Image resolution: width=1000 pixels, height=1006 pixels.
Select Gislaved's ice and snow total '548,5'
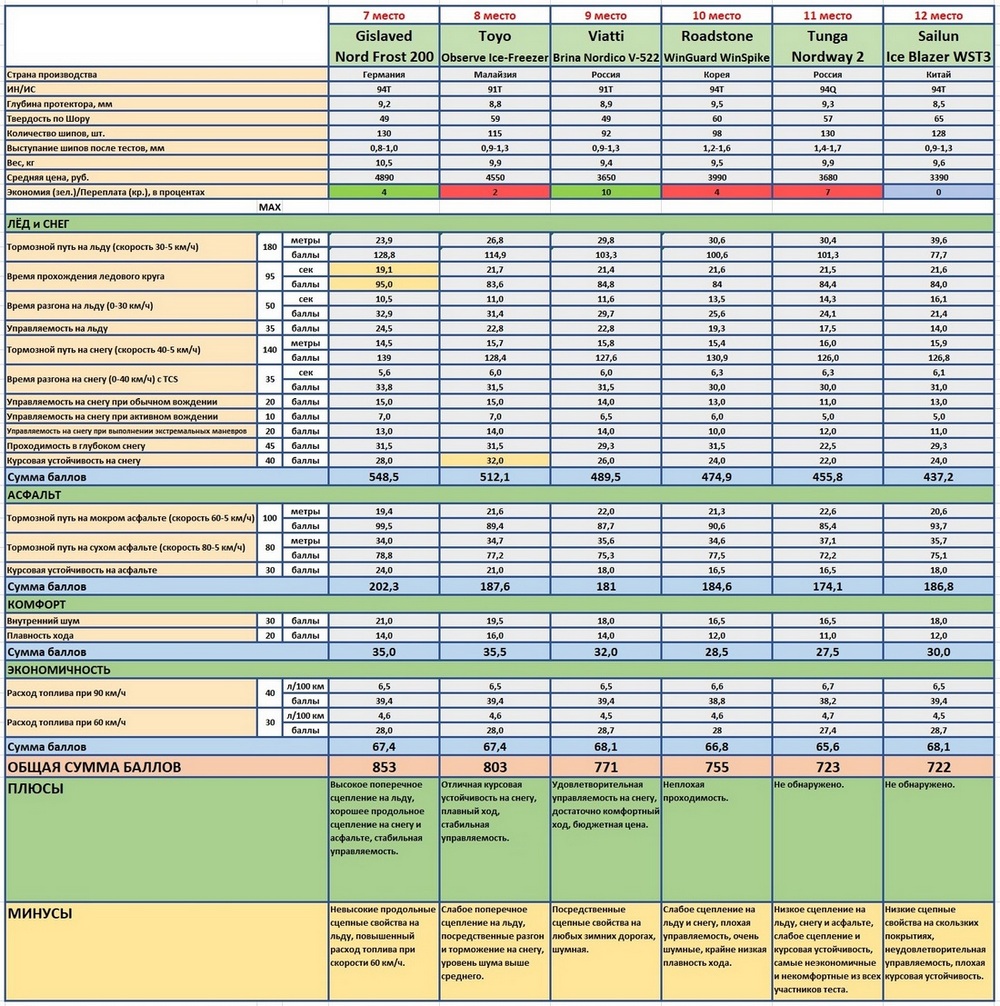tap(384, 477)
